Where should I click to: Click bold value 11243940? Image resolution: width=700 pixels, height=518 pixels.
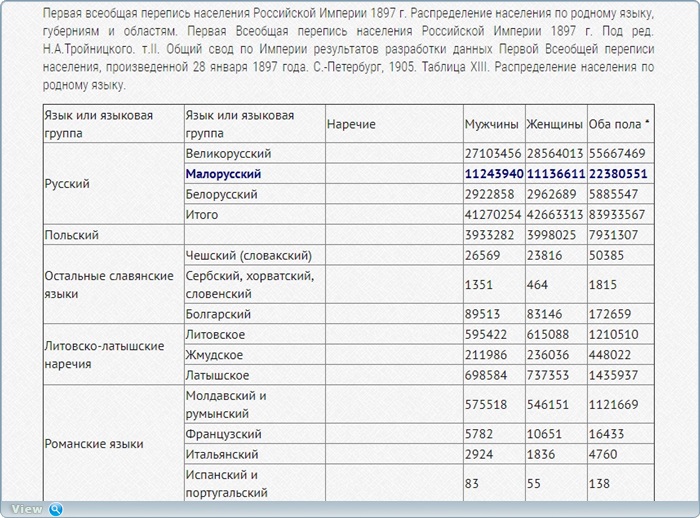click(x=494, y=174)
